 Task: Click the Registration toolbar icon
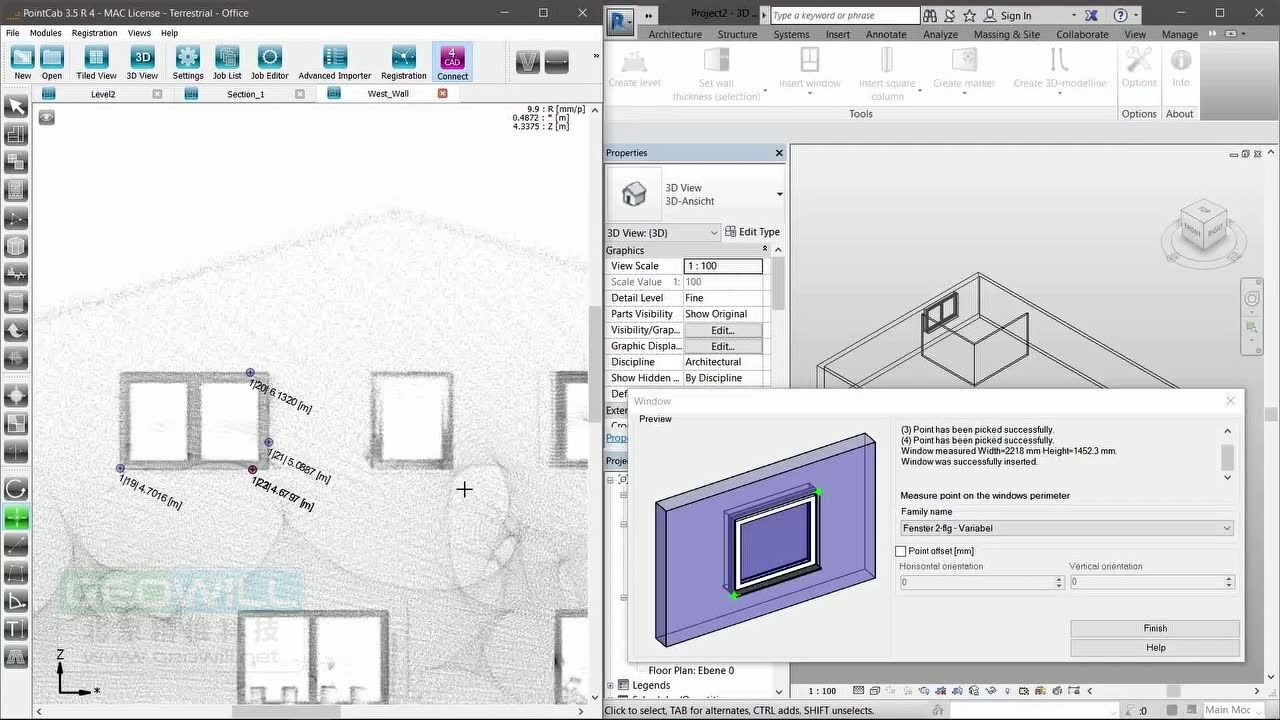coord(403,62)
